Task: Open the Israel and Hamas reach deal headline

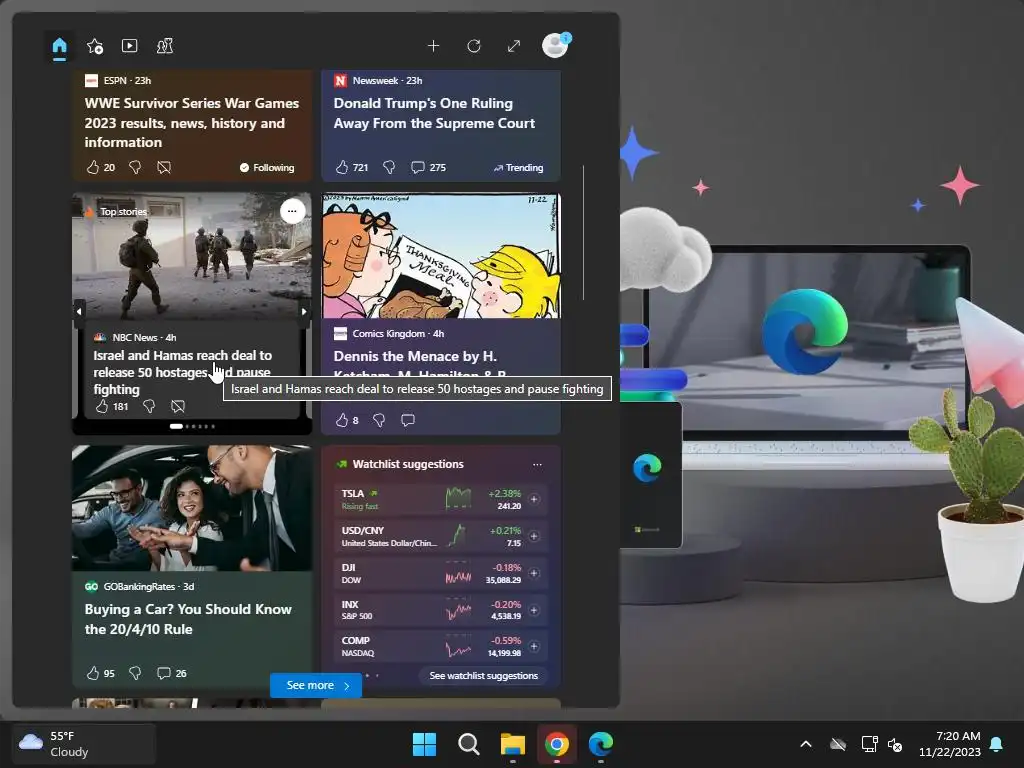Action: pos(182,372)
